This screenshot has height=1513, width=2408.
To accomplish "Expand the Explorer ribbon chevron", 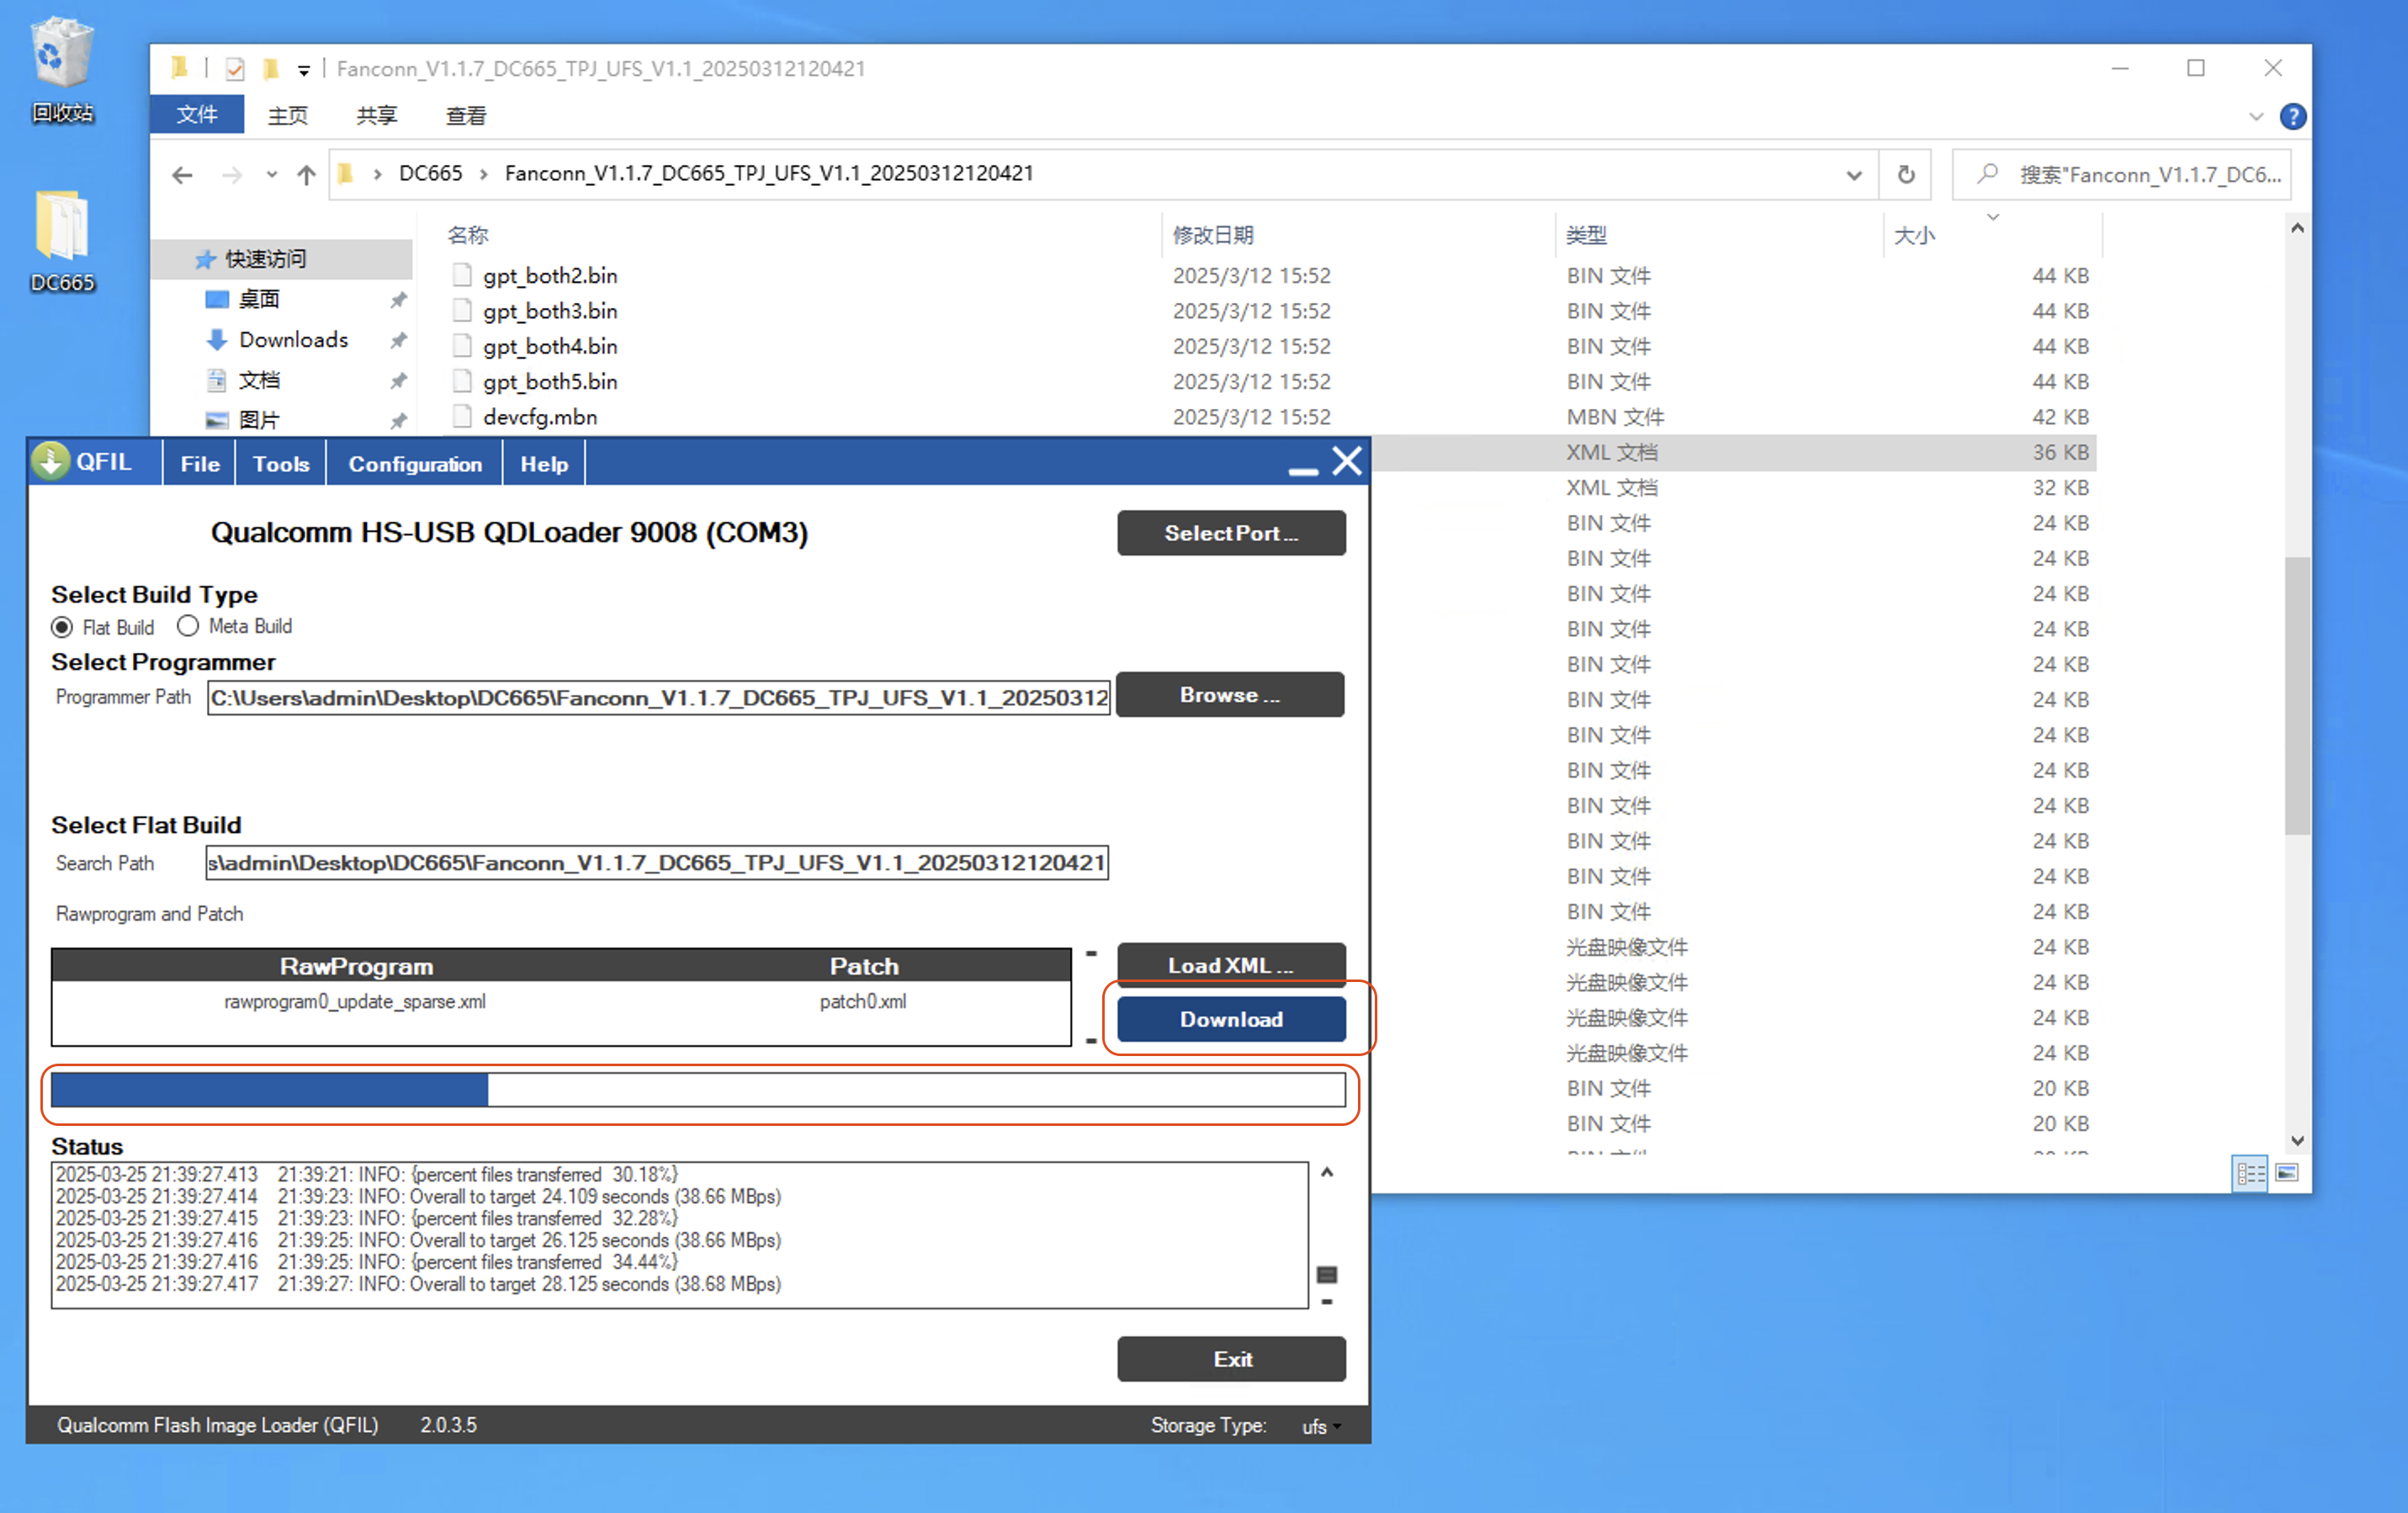I will tap(2256, 117).
